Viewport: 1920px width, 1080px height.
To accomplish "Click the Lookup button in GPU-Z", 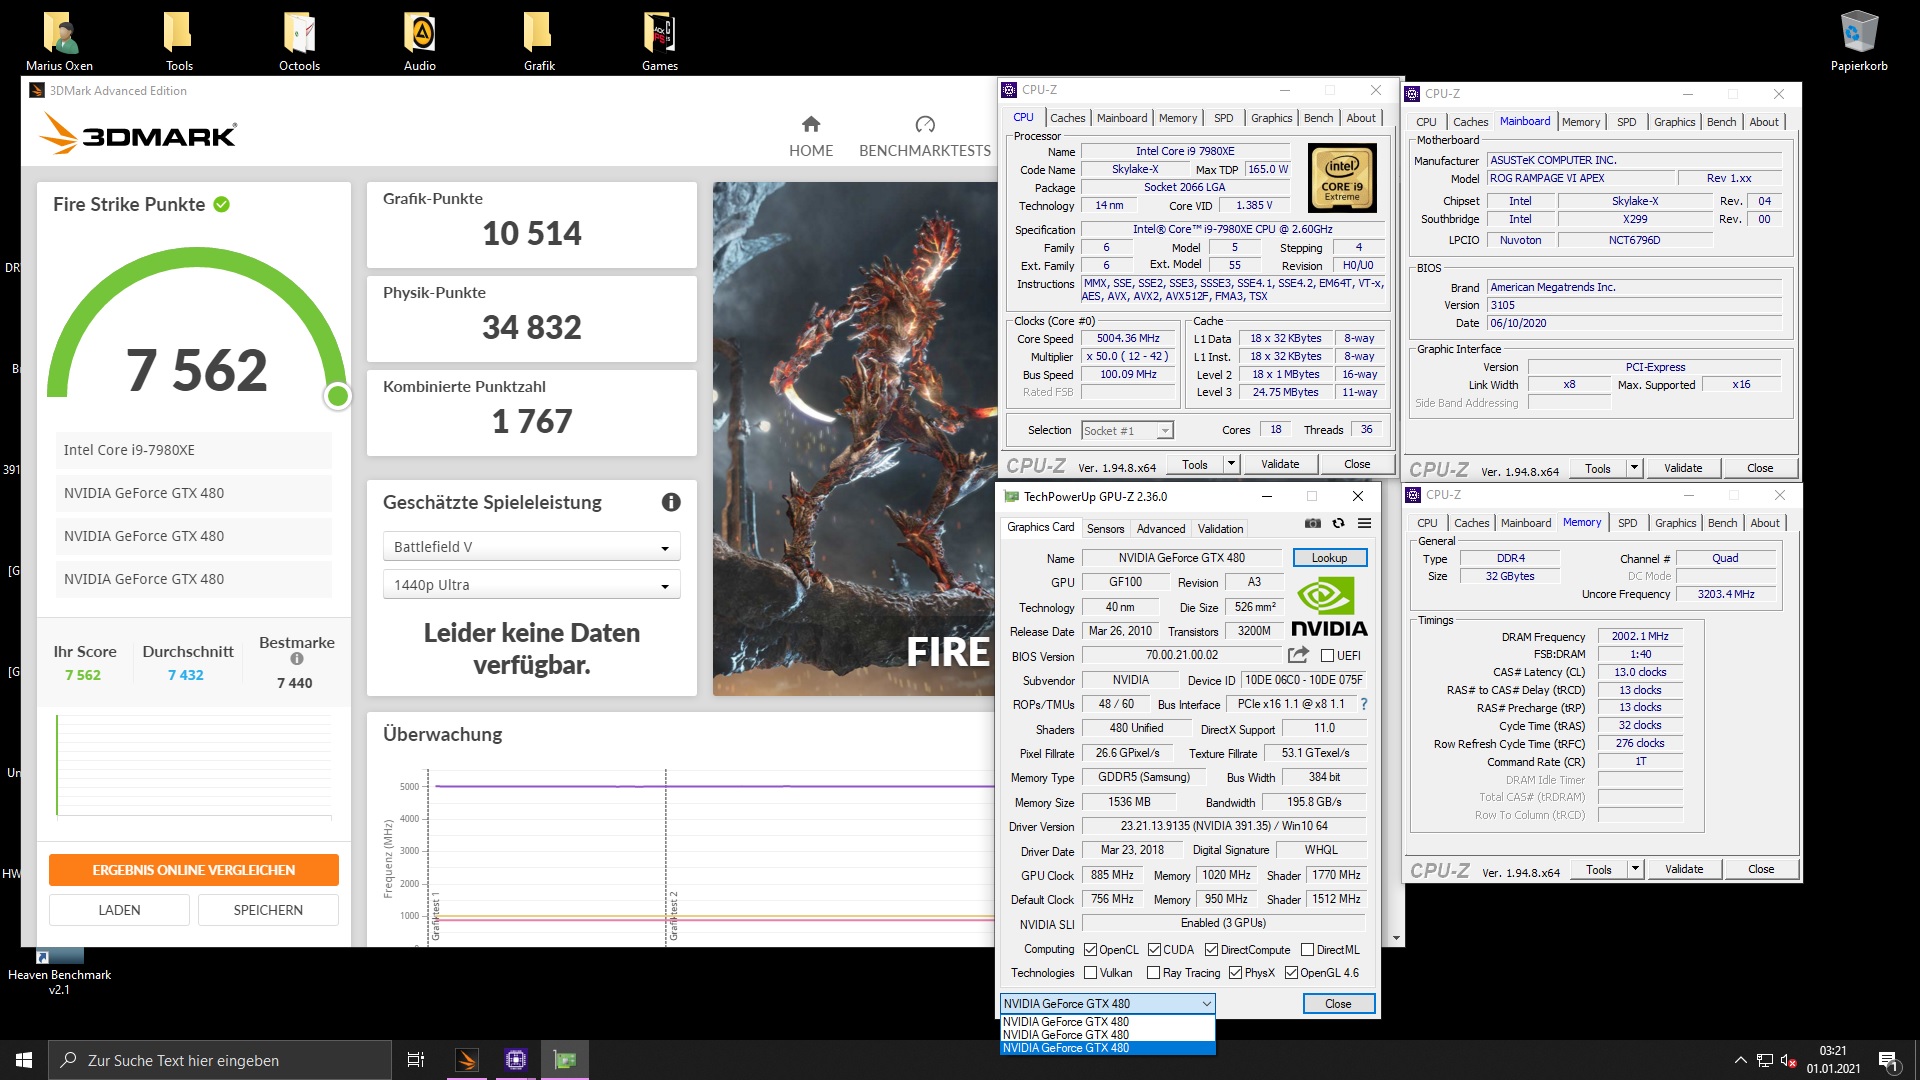I will tap(1329, 558).
